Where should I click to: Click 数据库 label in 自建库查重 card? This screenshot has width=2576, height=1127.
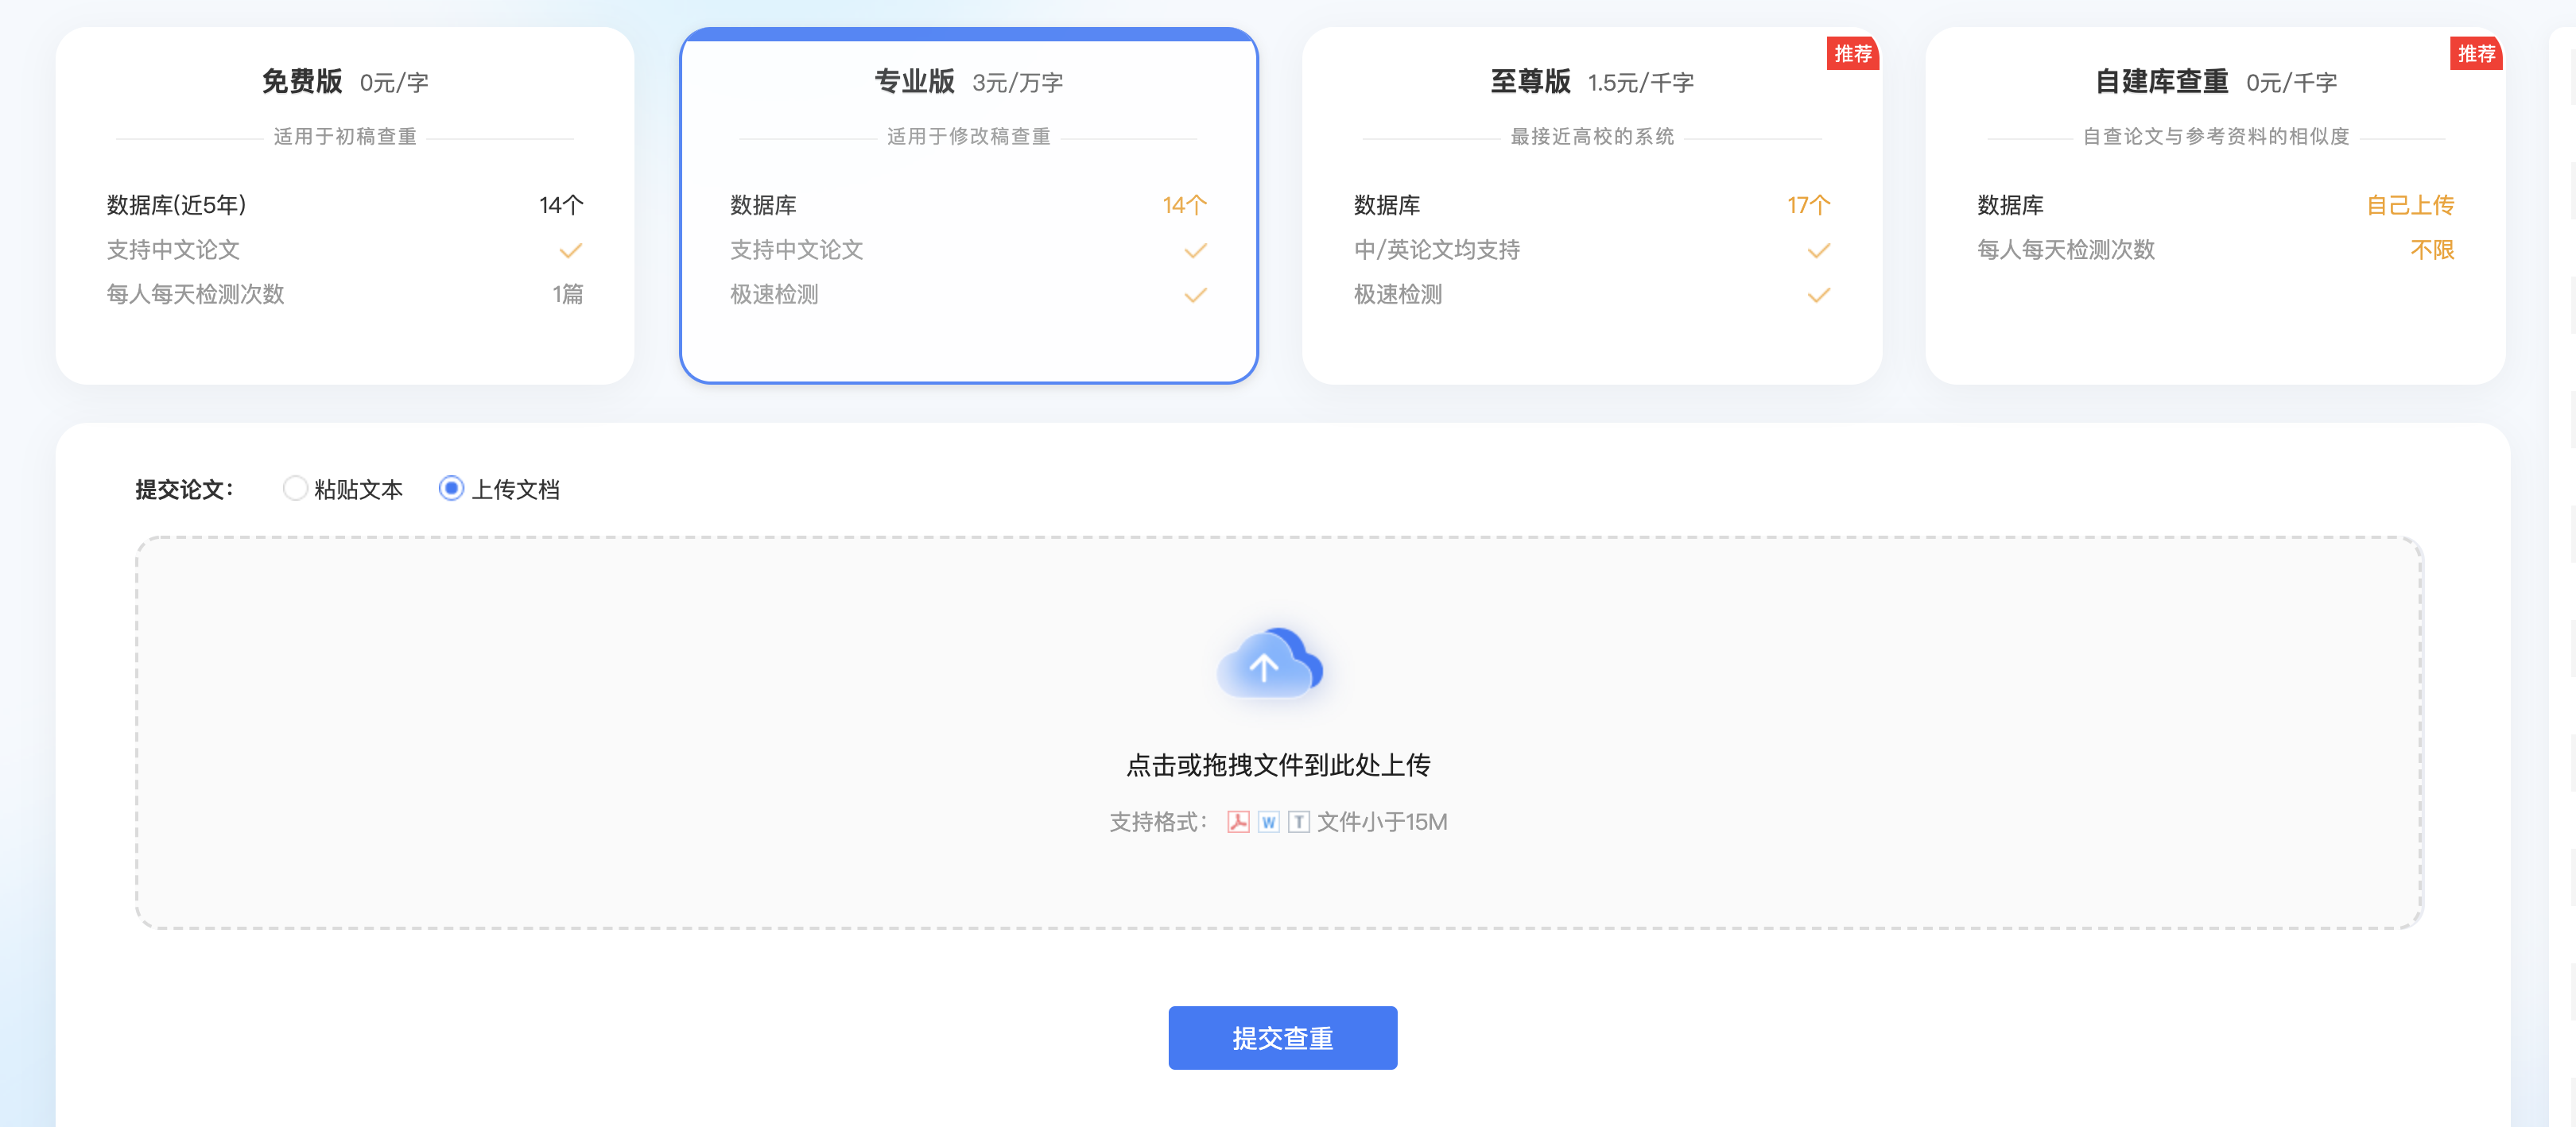pyautogui.click(x=2010, y=205)
